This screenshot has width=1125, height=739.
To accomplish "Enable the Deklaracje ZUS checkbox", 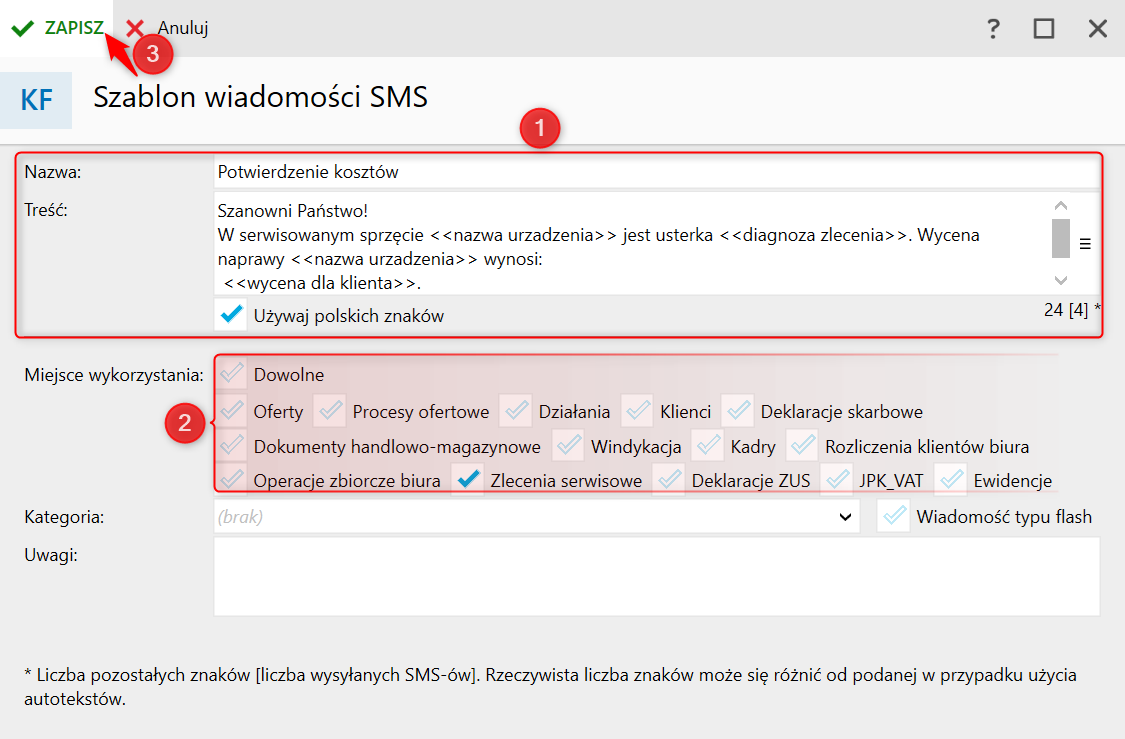I will [669, 479].
